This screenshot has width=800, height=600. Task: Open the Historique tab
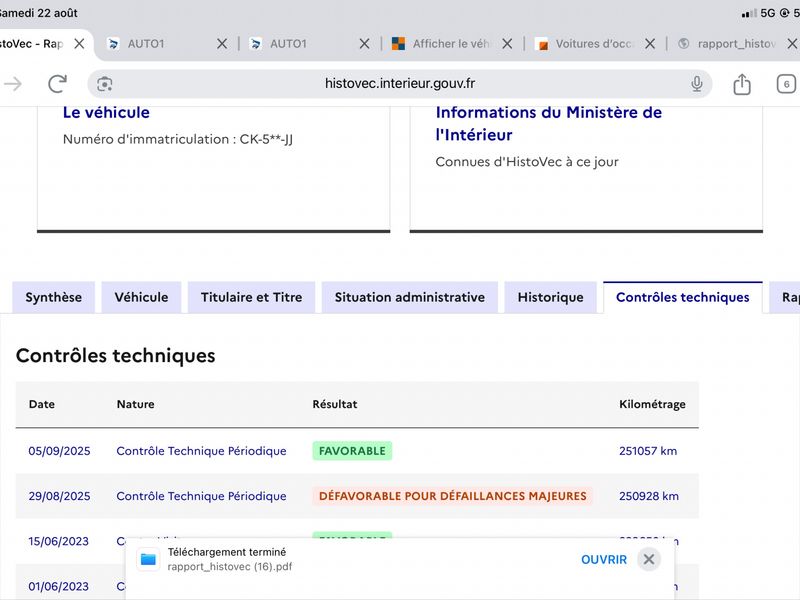pos(551,297)
